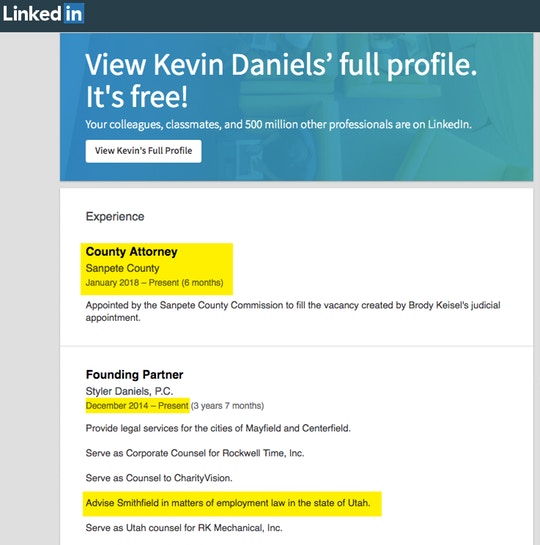Click the colleagues and classmates tagline
Viewport: 540px width, 545px height.
click(x=278, y=124)
